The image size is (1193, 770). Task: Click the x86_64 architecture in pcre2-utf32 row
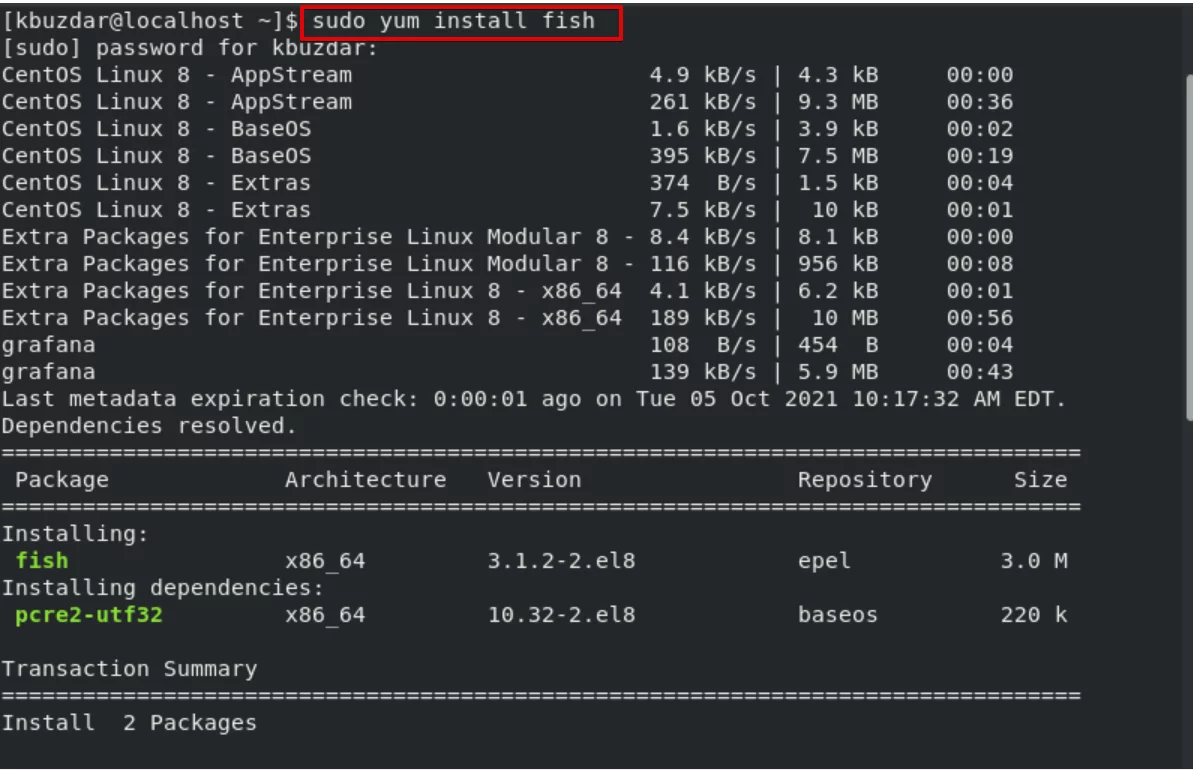coord(326,615)
